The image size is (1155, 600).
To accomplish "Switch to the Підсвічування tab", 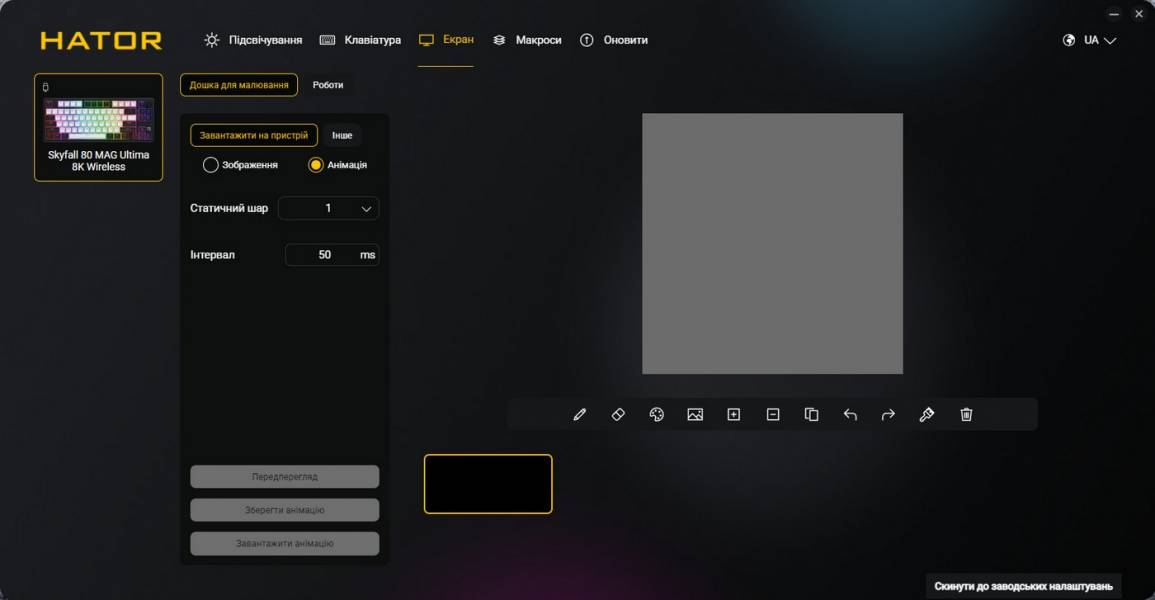I will pos(253,40).
